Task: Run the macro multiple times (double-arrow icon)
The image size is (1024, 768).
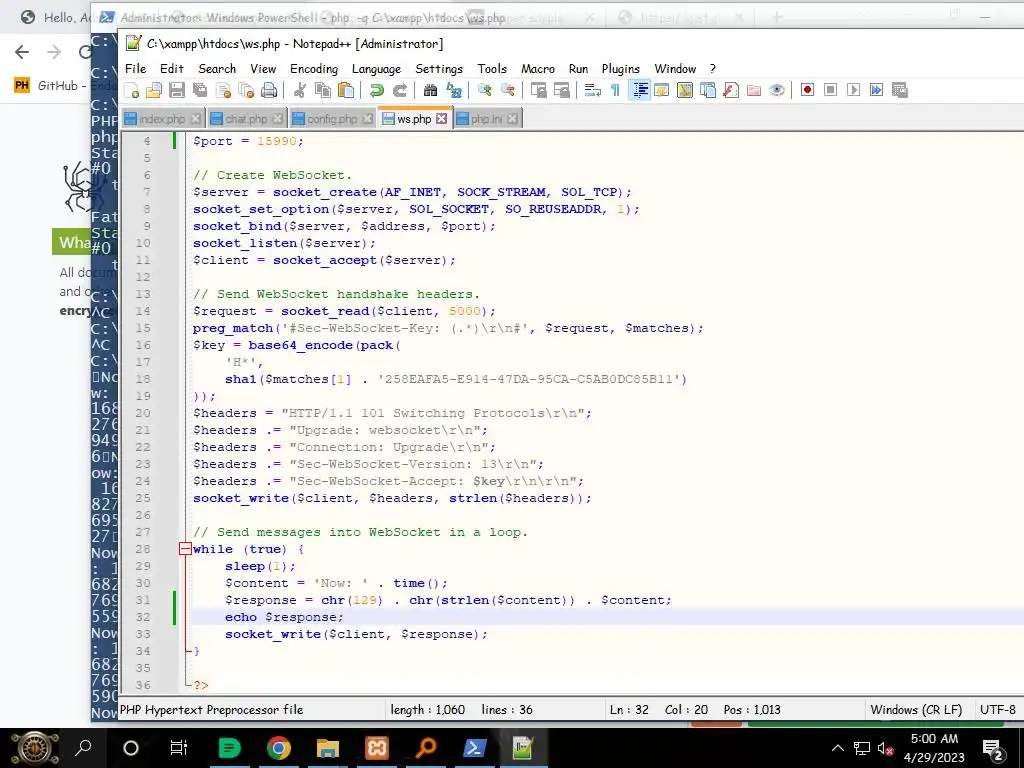Action: (x=876, y=90)
